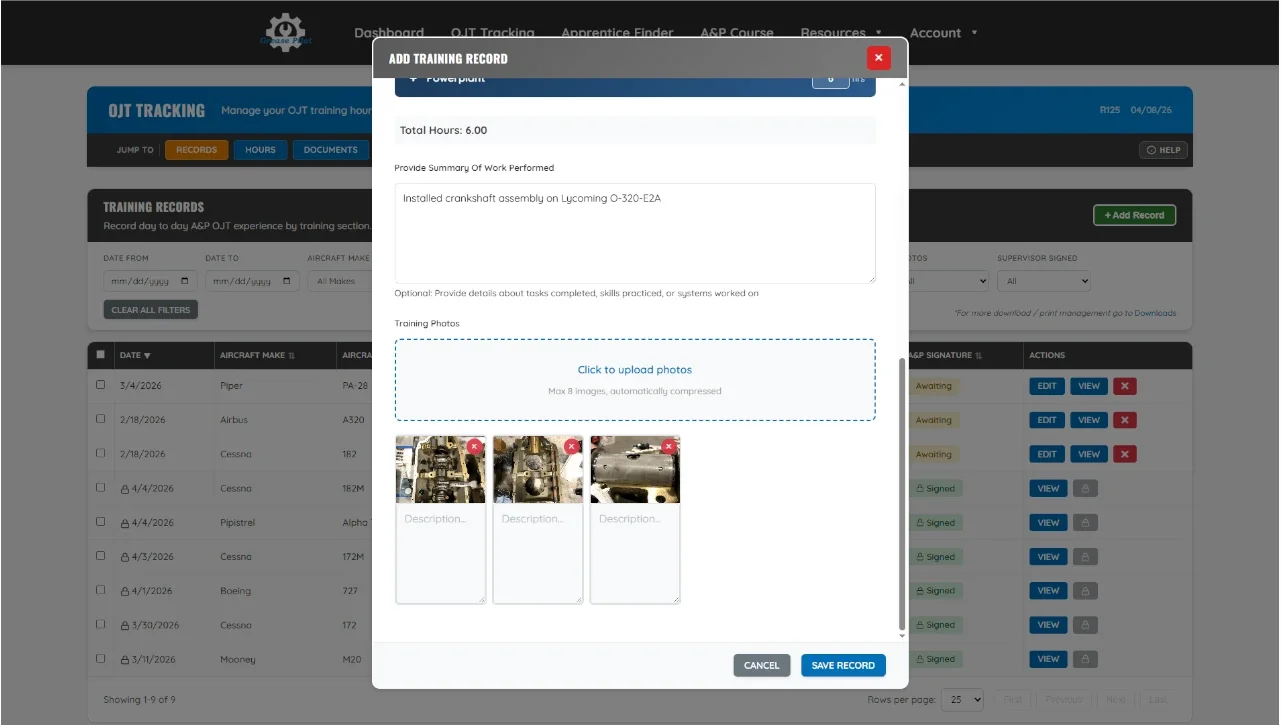Open the Rows per page dropdown
Viewport: 1281px width, 725px height.
tap(961, 699)
